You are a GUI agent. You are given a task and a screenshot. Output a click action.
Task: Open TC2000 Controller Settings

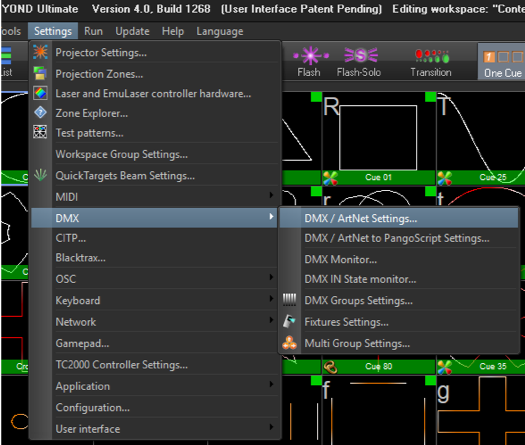pyautogui.click(x=154, y=365)
